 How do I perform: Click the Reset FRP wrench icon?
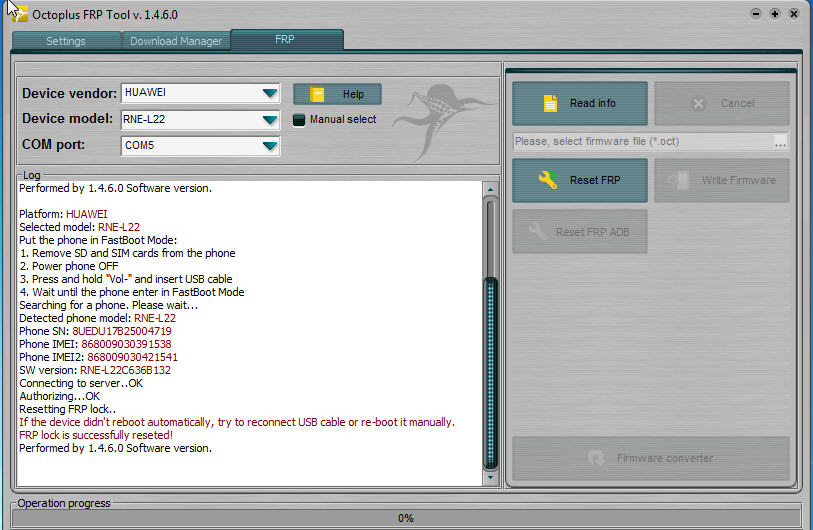(x=548, y=179)
